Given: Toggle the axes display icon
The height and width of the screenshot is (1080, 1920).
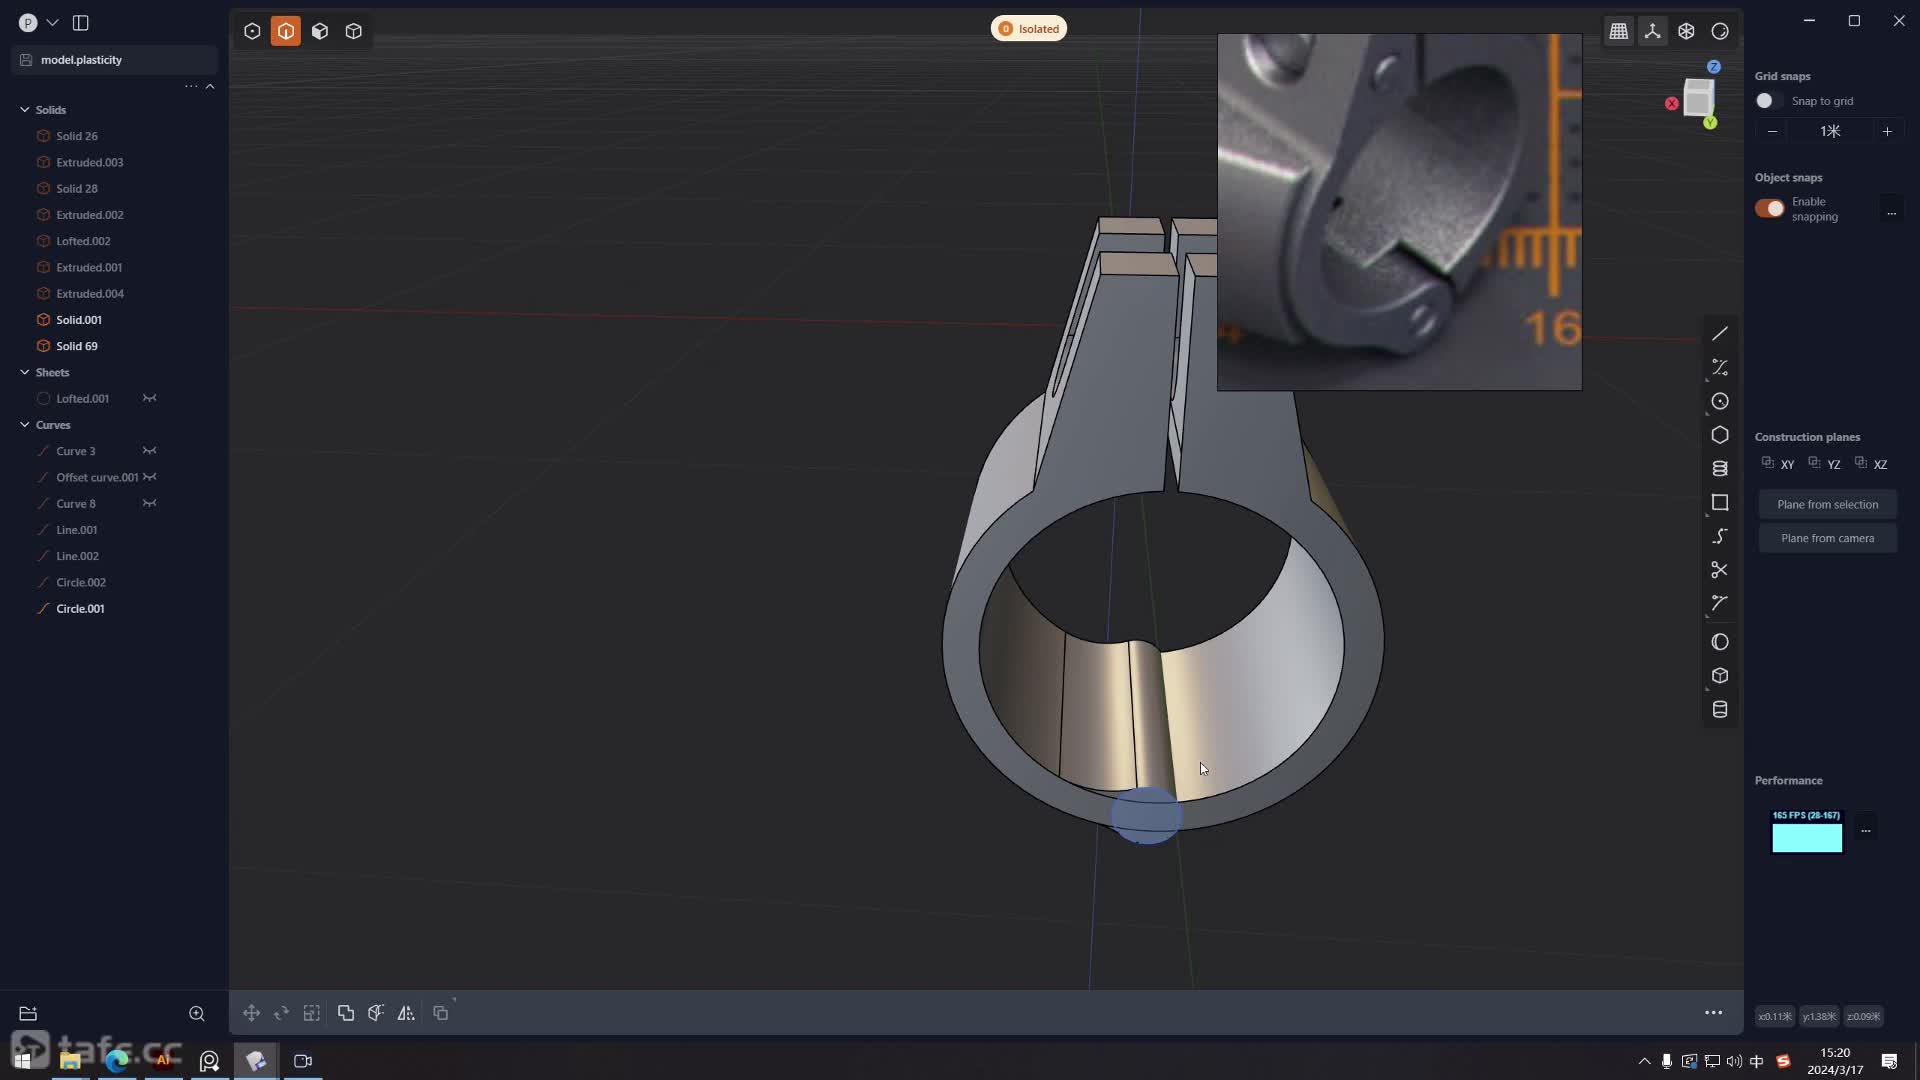Looking at the screenshot, I should pos(1653,31).
